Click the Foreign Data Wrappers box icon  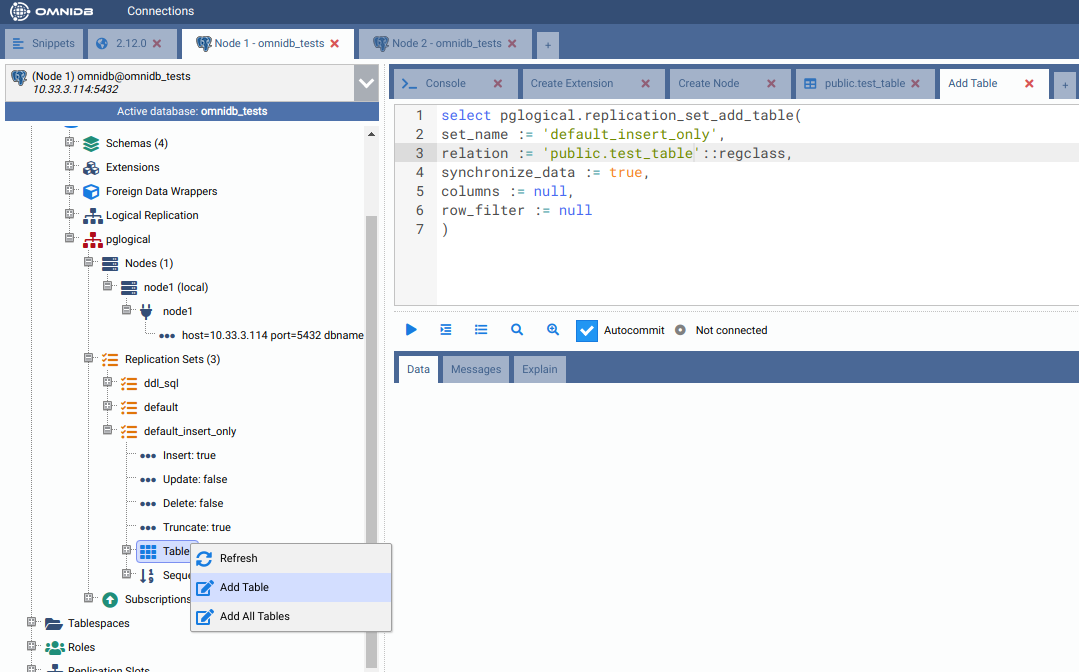pyautogui.click(x=91, y=191)
